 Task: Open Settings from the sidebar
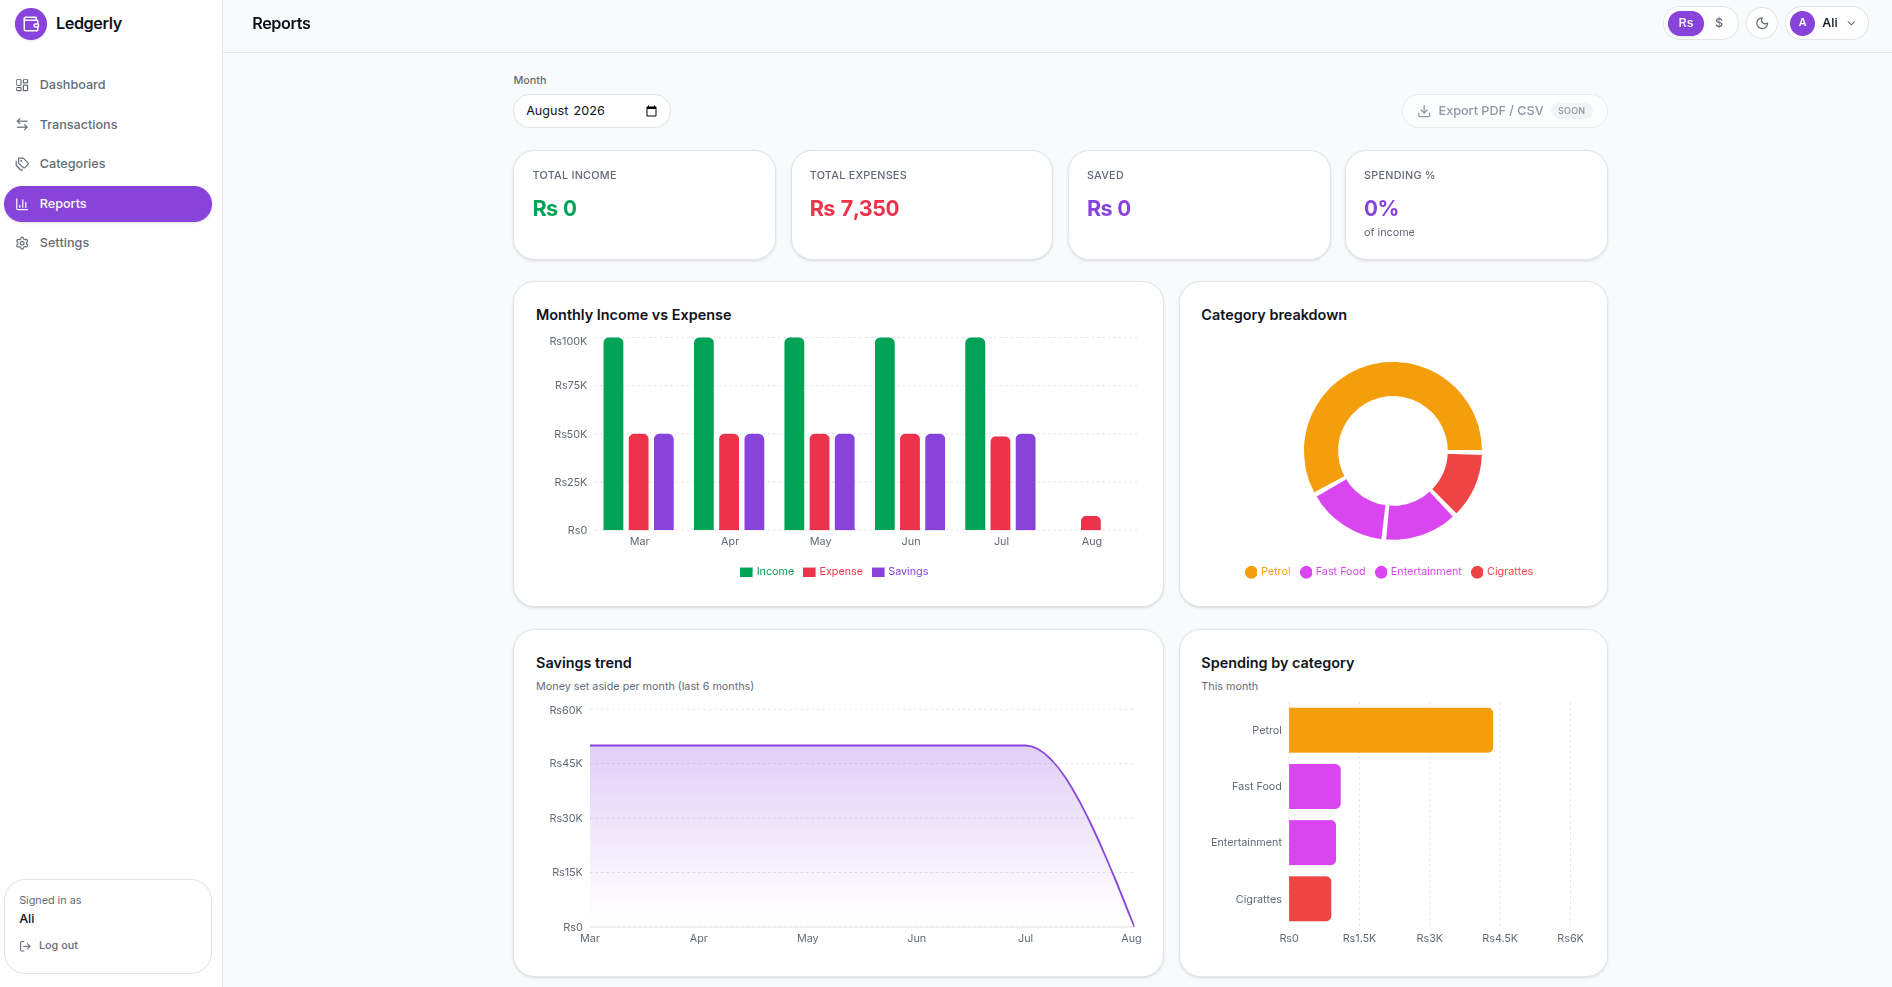coord(108,243)
